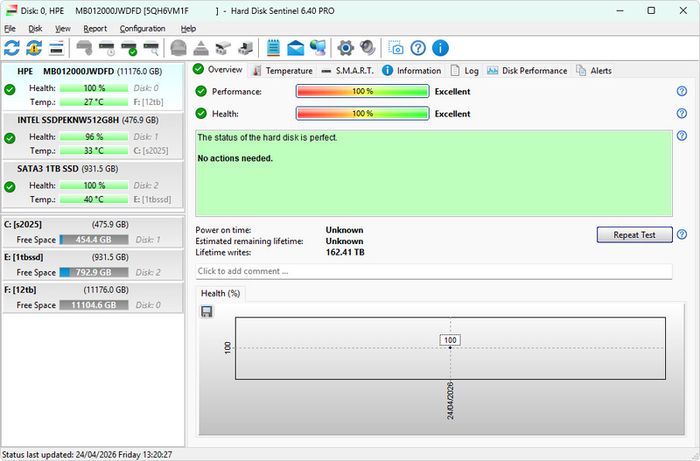Image resolution: width=700 pixels, height=461 pixels.
Task: Click the green check icon beside the INTEL disk
Action: [x=10, y=138]
